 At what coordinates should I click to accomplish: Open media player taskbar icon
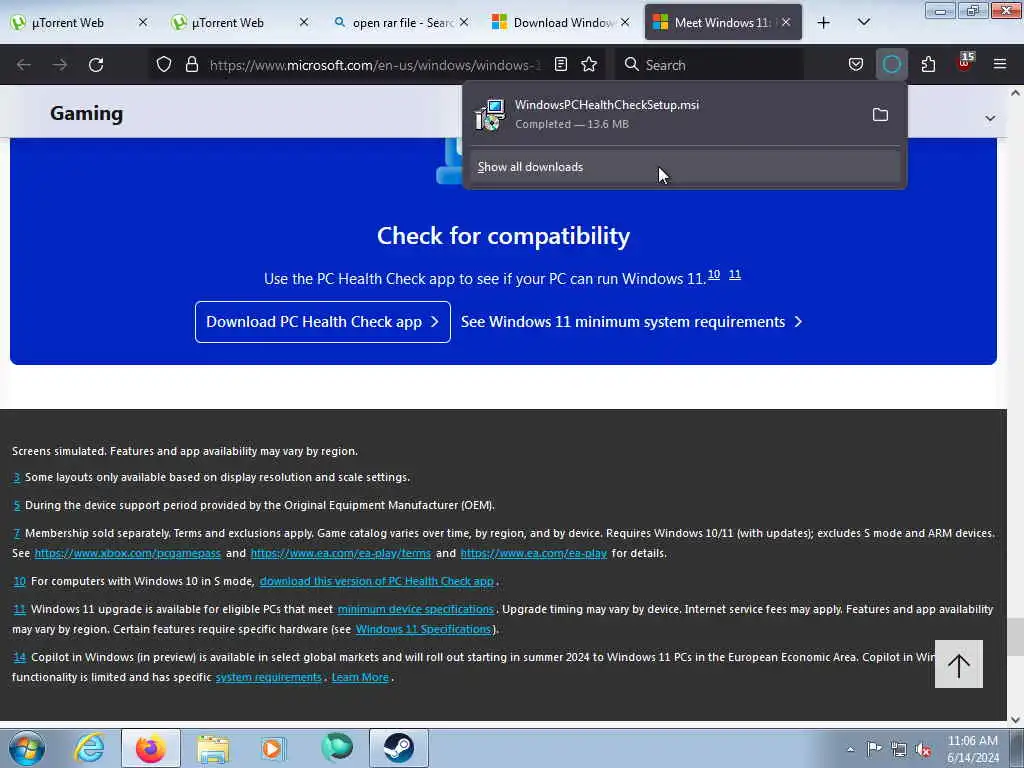pos(274,748)
